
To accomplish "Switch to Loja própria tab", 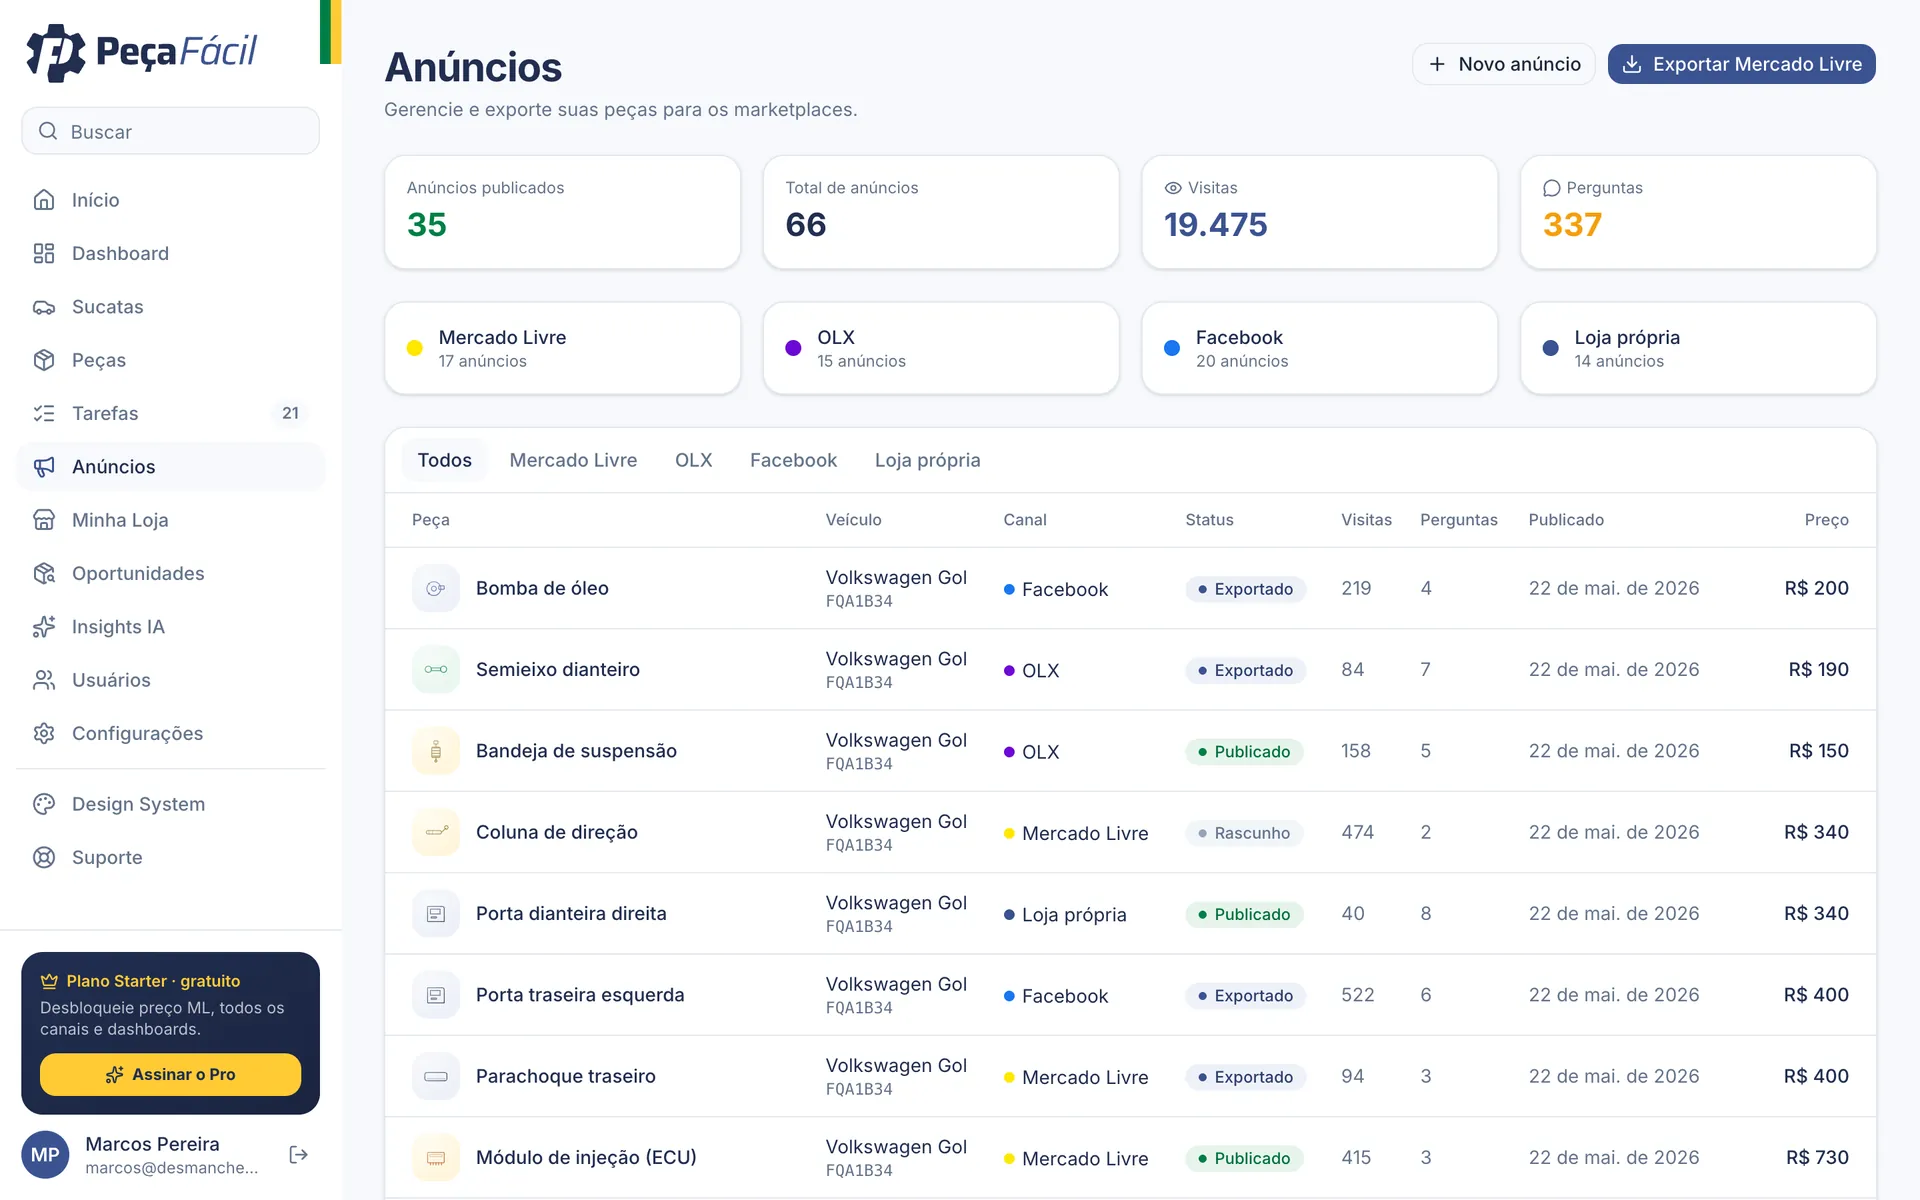I will (927, 460).
